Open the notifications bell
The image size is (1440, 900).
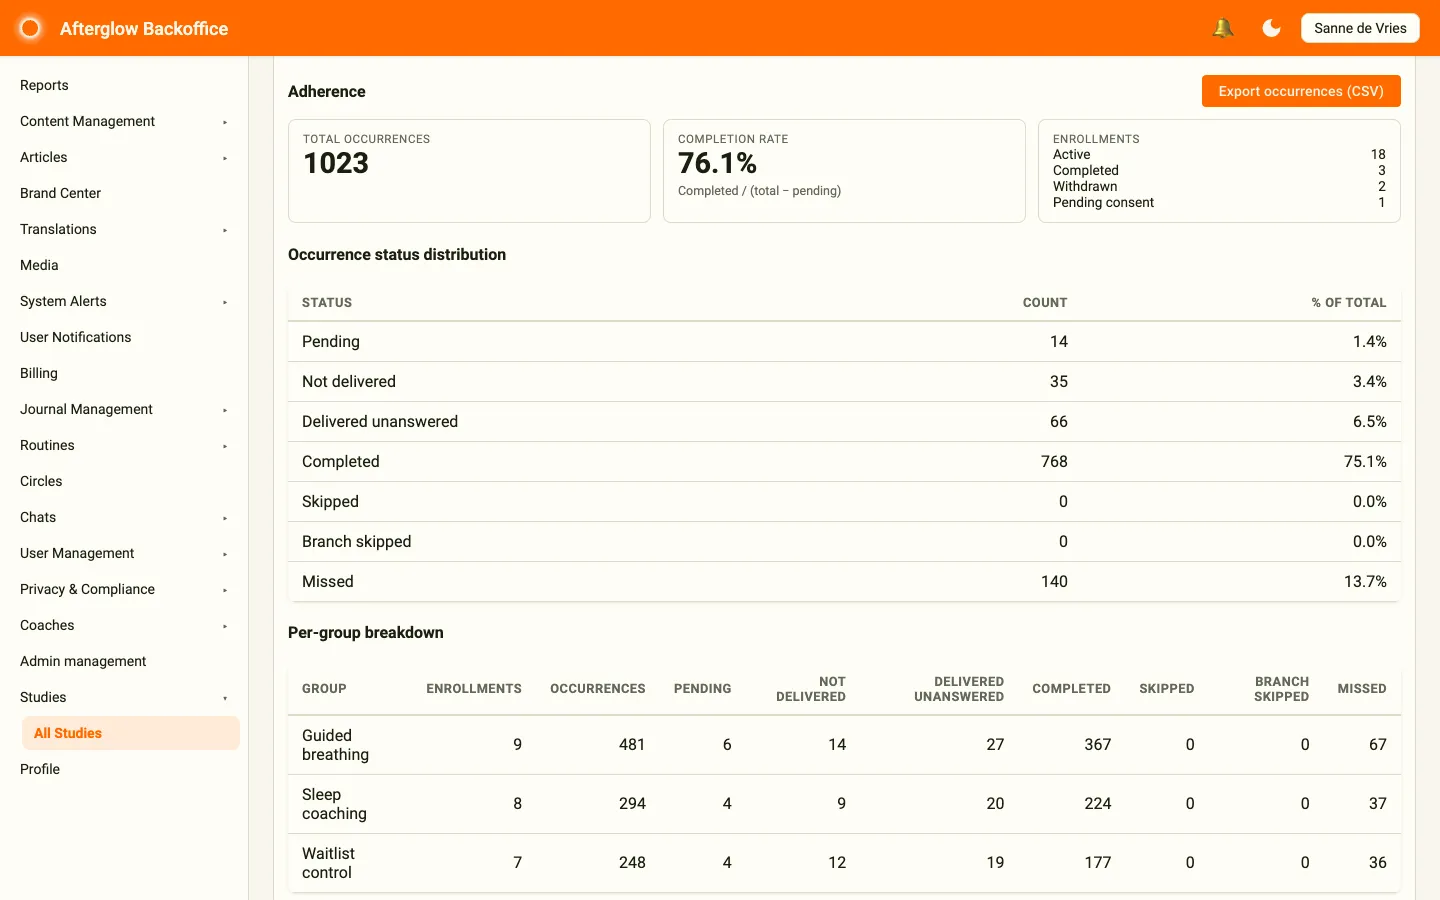(x=1222, y=28)
